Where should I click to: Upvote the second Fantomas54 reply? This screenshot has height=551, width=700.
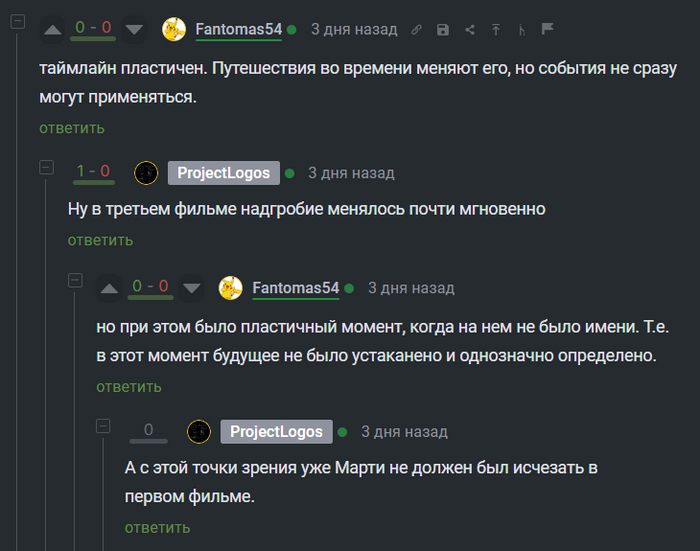tap(110, 288)
